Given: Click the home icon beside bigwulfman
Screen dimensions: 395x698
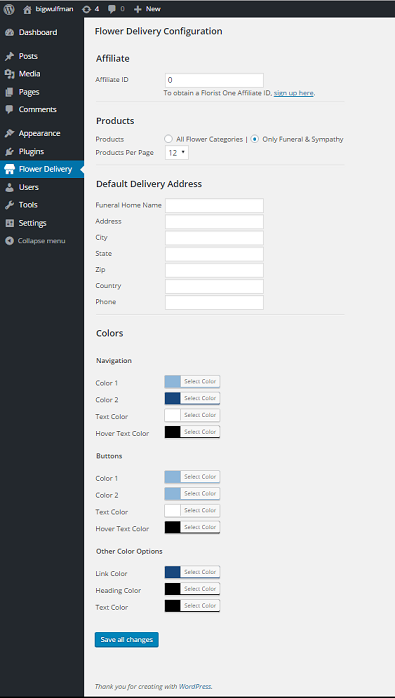Looking at the screenshot, I should (x=28, y=9).
